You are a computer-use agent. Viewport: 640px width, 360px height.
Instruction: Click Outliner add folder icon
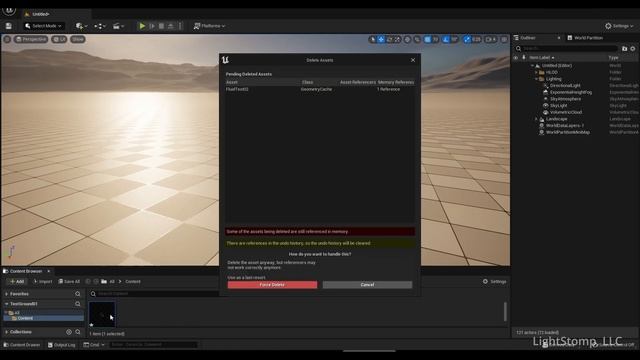click(x=624, y=49)
